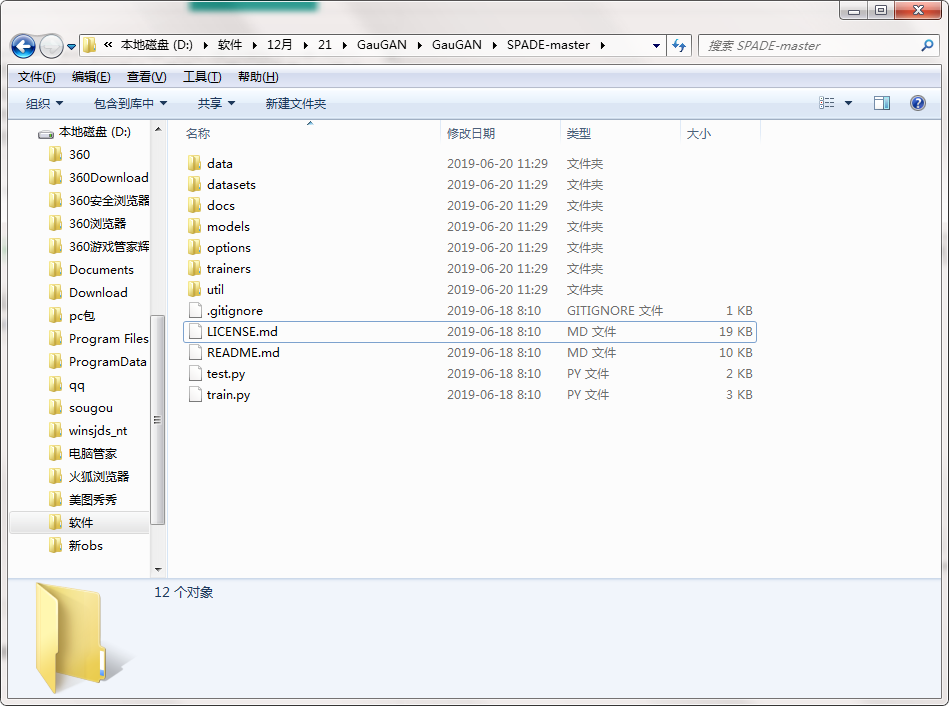The height and width of the screenshot is (706, 949).
Task: Refresh the folder view with refresh icon
Action: tap(679, 45)
